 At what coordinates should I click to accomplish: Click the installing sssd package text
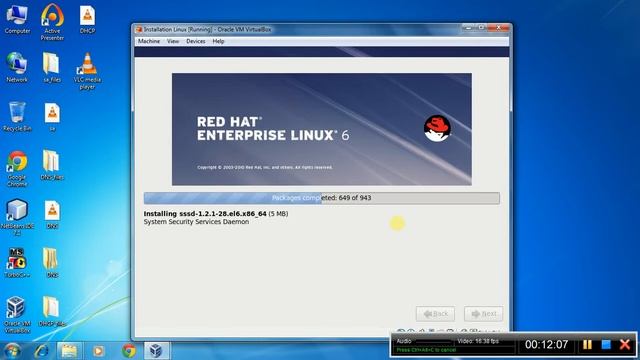click(216, 213)
